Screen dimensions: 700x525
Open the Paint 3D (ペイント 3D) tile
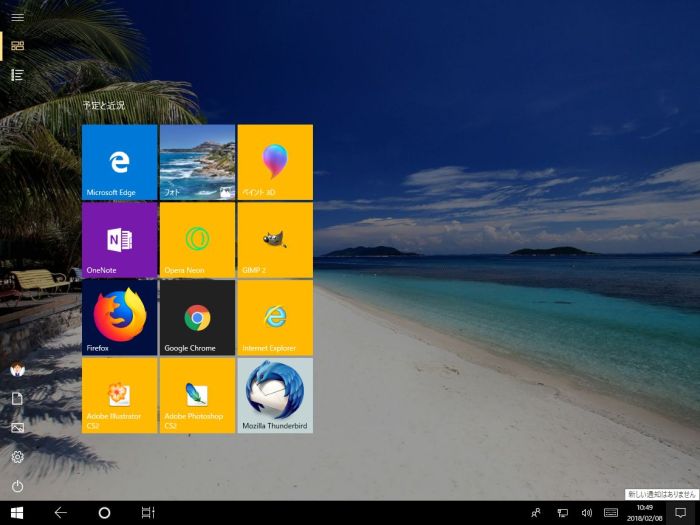[x=275, y=162]
